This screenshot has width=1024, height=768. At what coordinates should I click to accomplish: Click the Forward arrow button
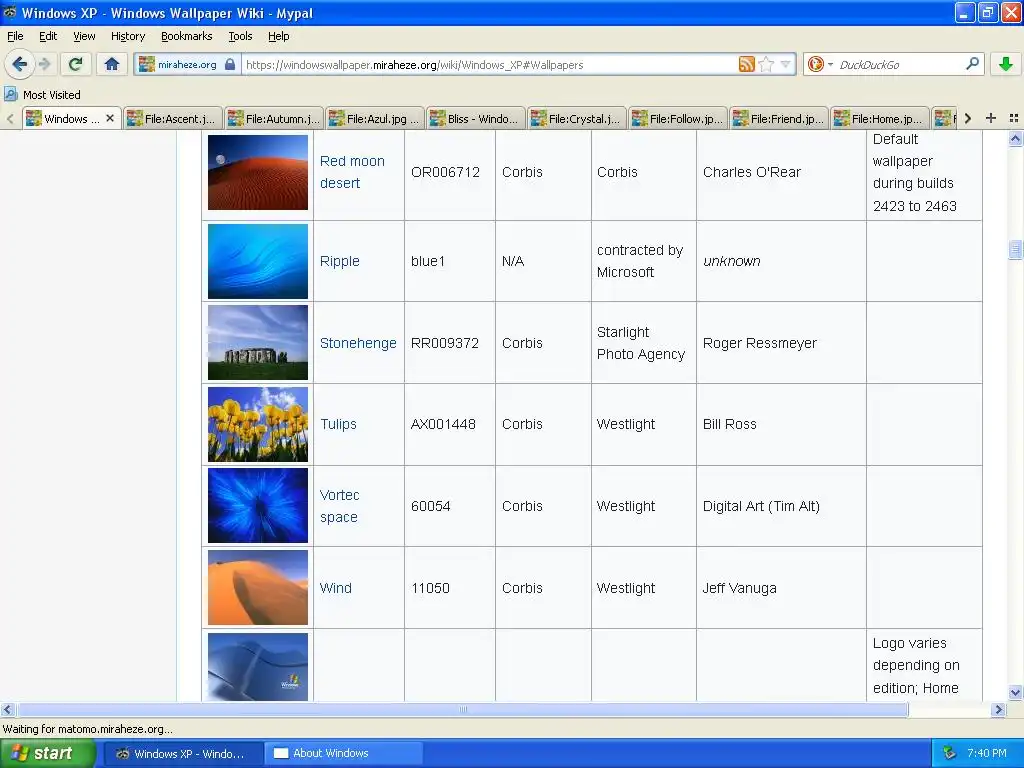(44, 64)
